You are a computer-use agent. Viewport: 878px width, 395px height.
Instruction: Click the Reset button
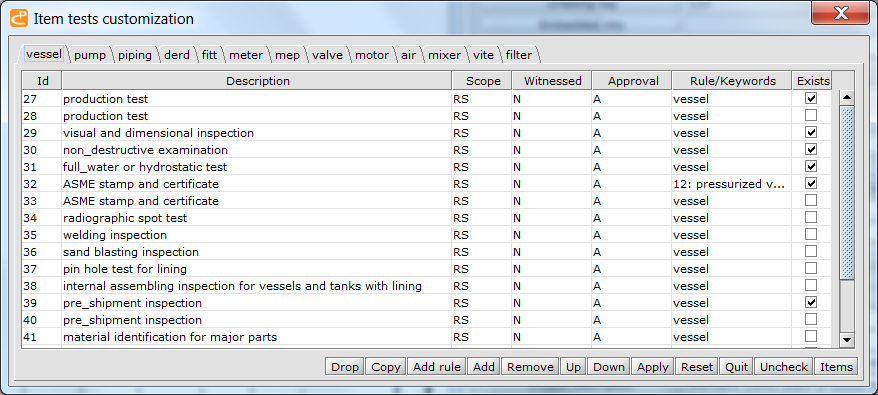(x=697, y=367)
